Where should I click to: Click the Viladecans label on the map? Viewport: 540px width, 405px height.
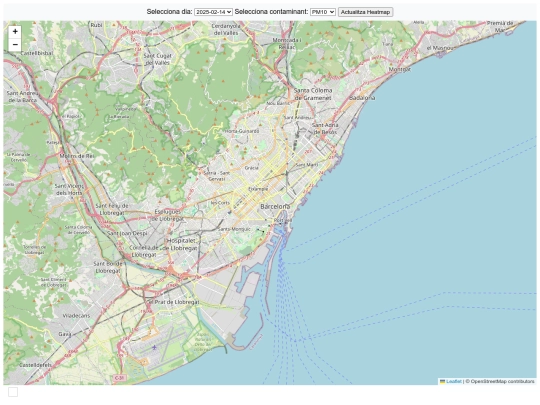point(76,315)
